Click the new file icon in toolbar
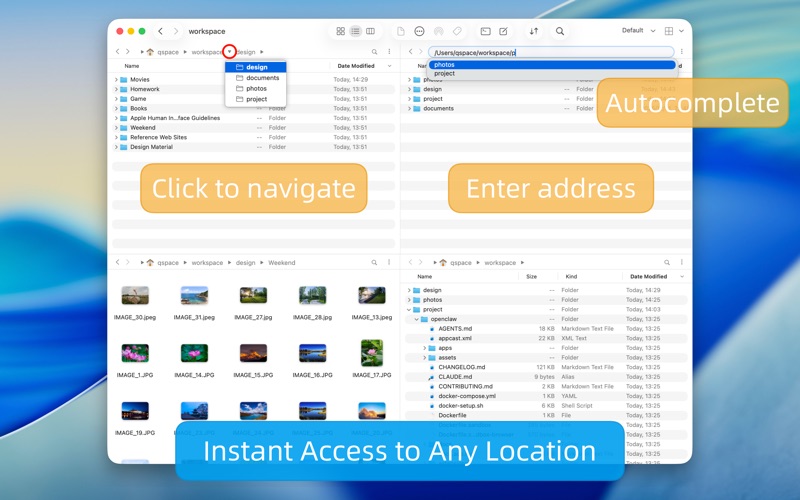 coord(401,31)
